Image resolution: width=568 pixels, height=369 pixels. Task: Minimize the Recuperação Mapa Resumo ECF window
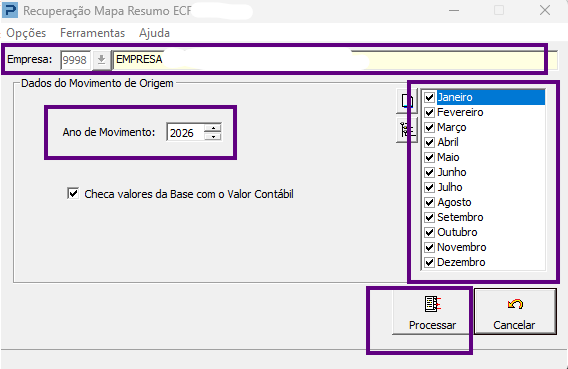[454, 11]
